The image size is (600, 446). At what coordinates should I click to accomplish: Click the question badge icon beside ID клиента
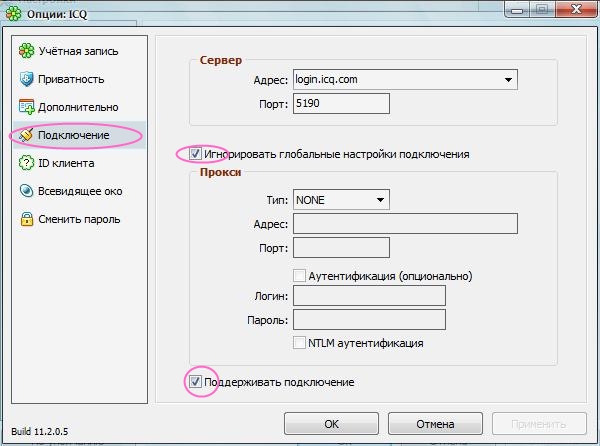click(26, 163)
